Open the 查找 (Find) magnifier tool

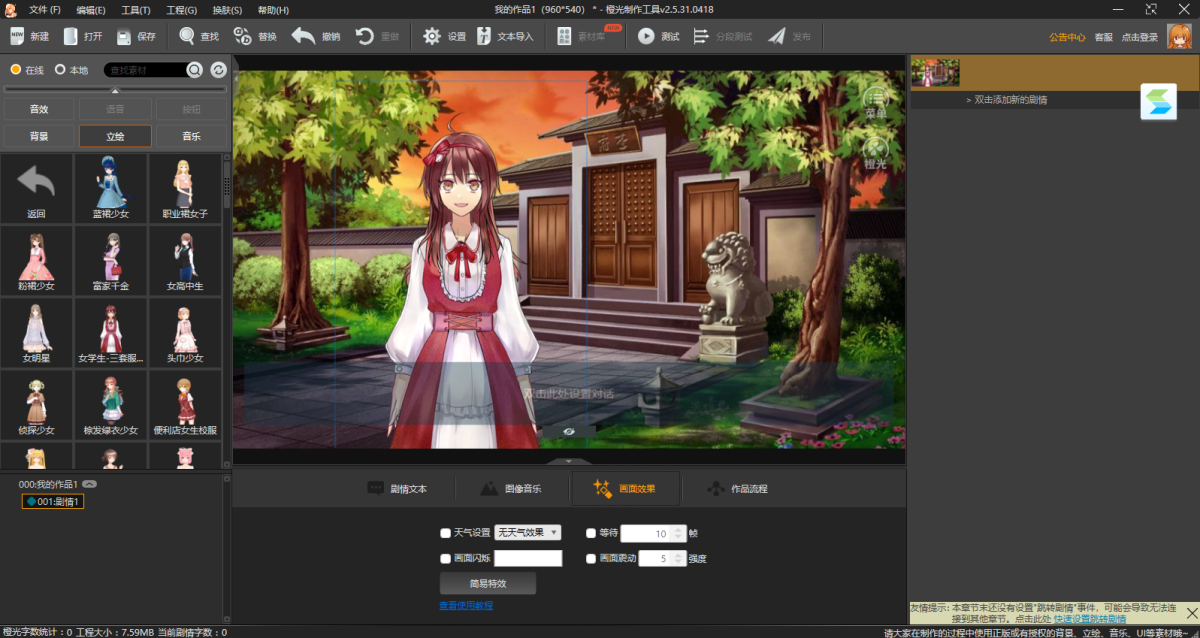pyautogui.click(x=187, y=36)
